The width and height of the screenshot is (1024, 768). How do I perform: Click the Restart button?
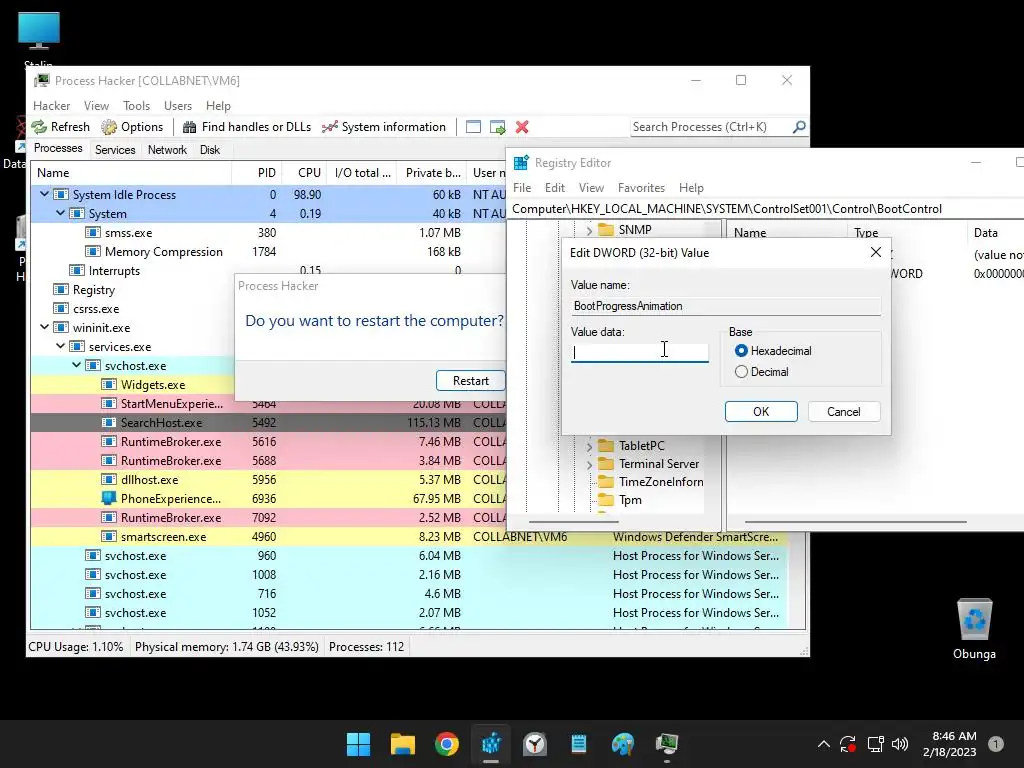[x=470, y=381]
